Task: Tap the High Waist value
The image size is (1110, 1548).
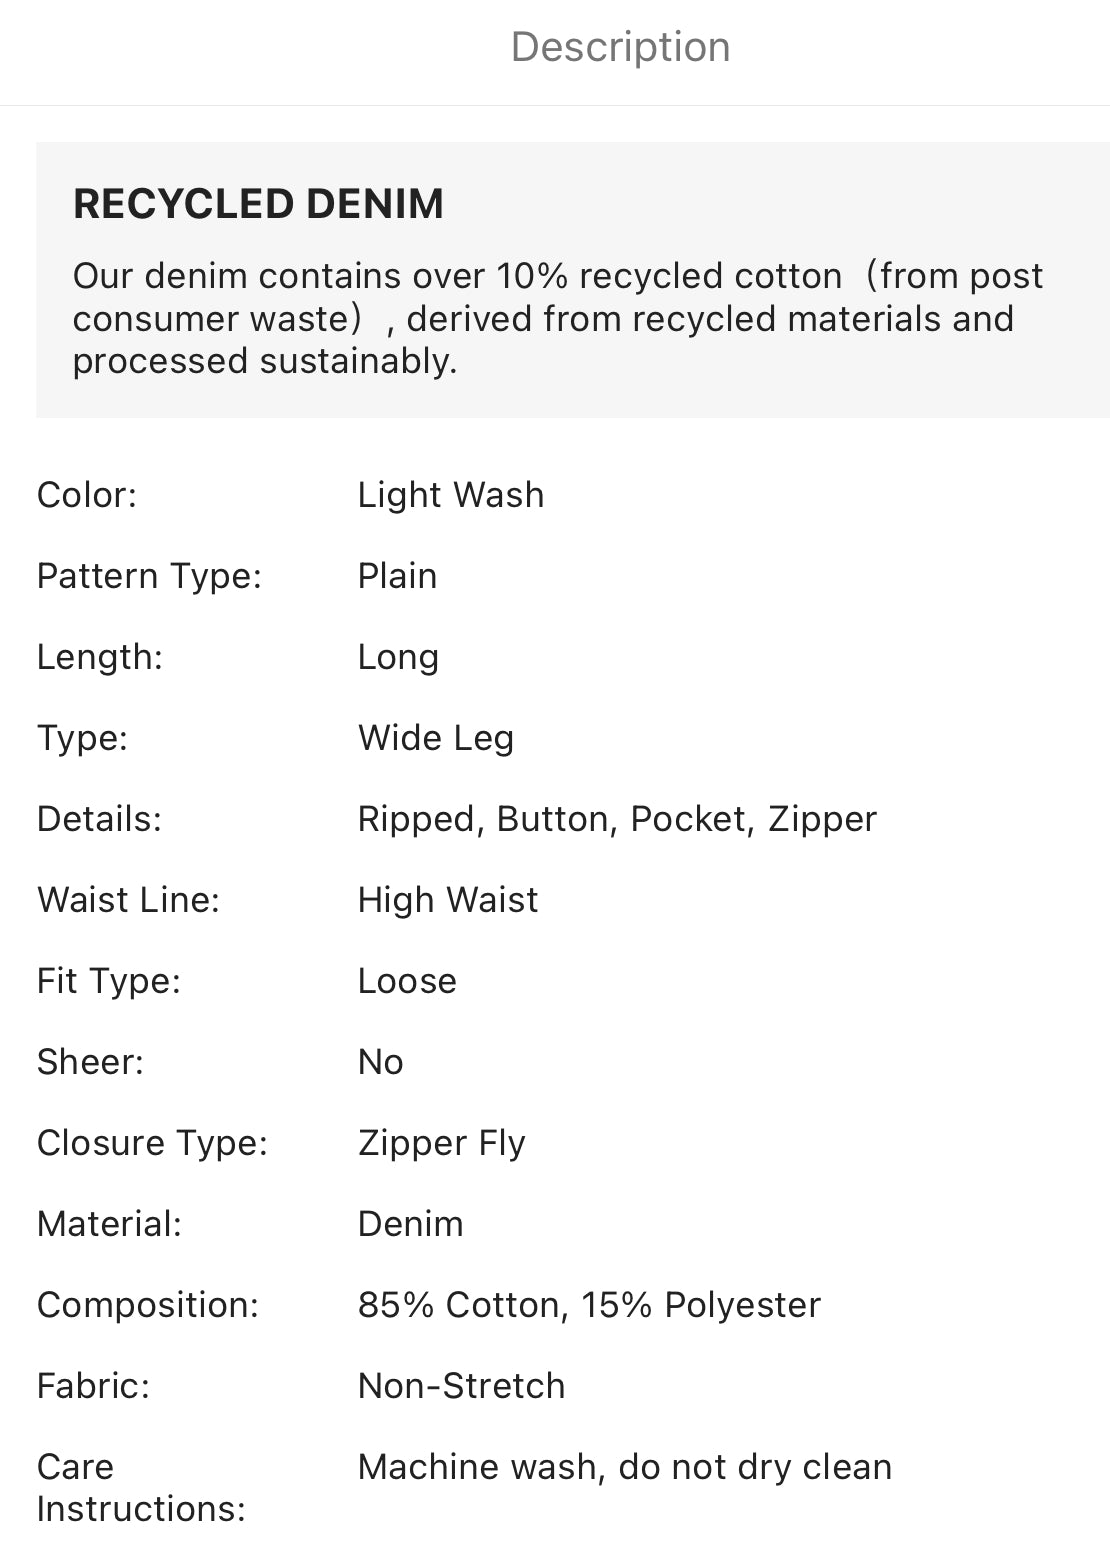Action: click(x=447, y=900)
